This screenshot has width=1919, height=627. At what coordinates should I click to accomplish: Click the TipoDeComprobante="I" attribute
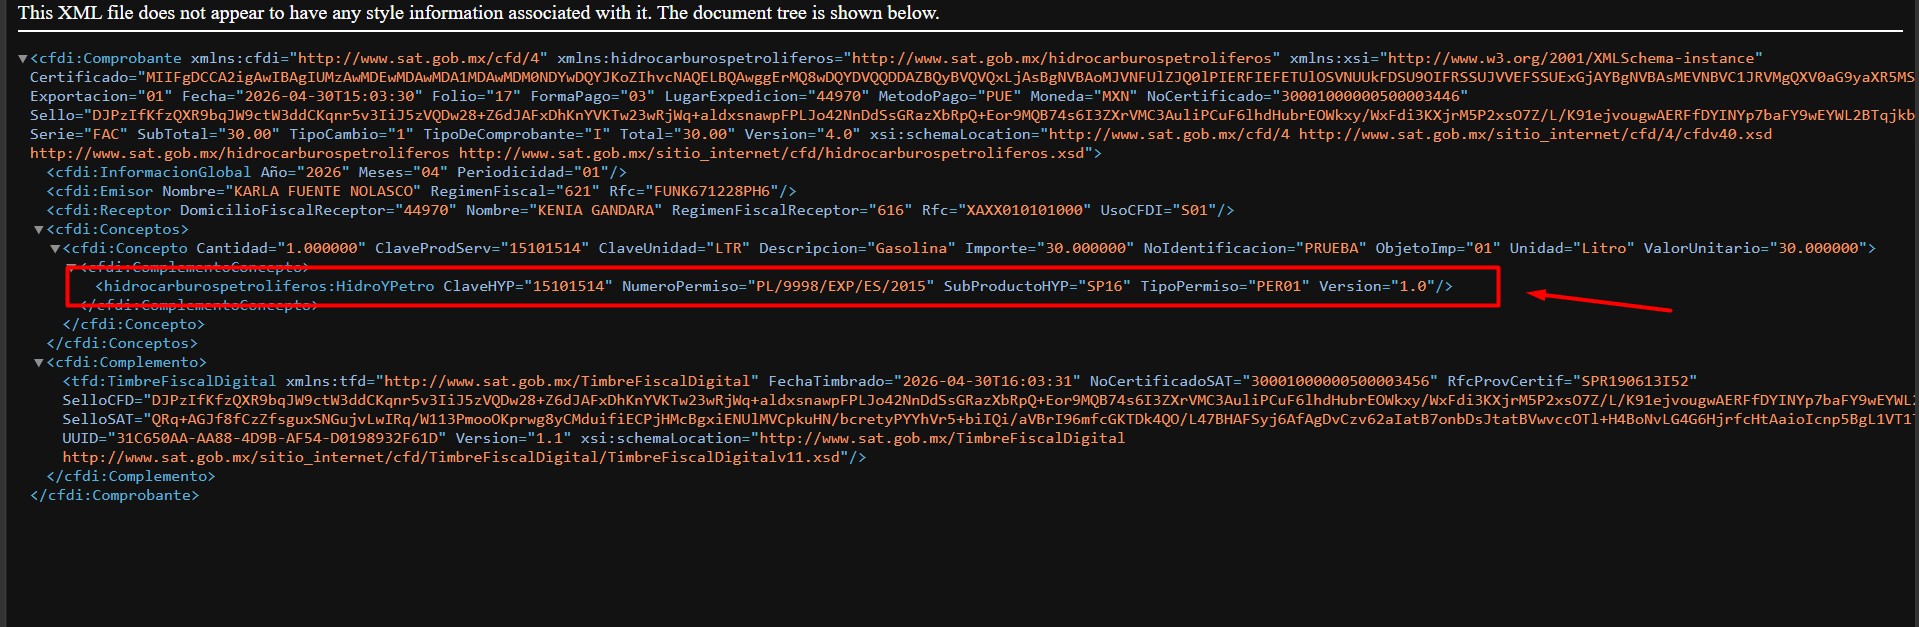point(517,134)
